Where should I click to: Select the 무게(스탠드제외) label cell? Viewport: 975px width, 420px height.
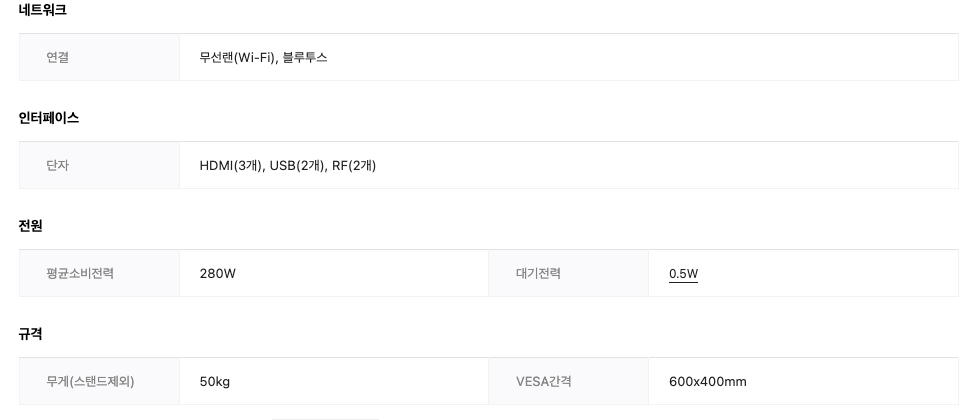point(99,381)
